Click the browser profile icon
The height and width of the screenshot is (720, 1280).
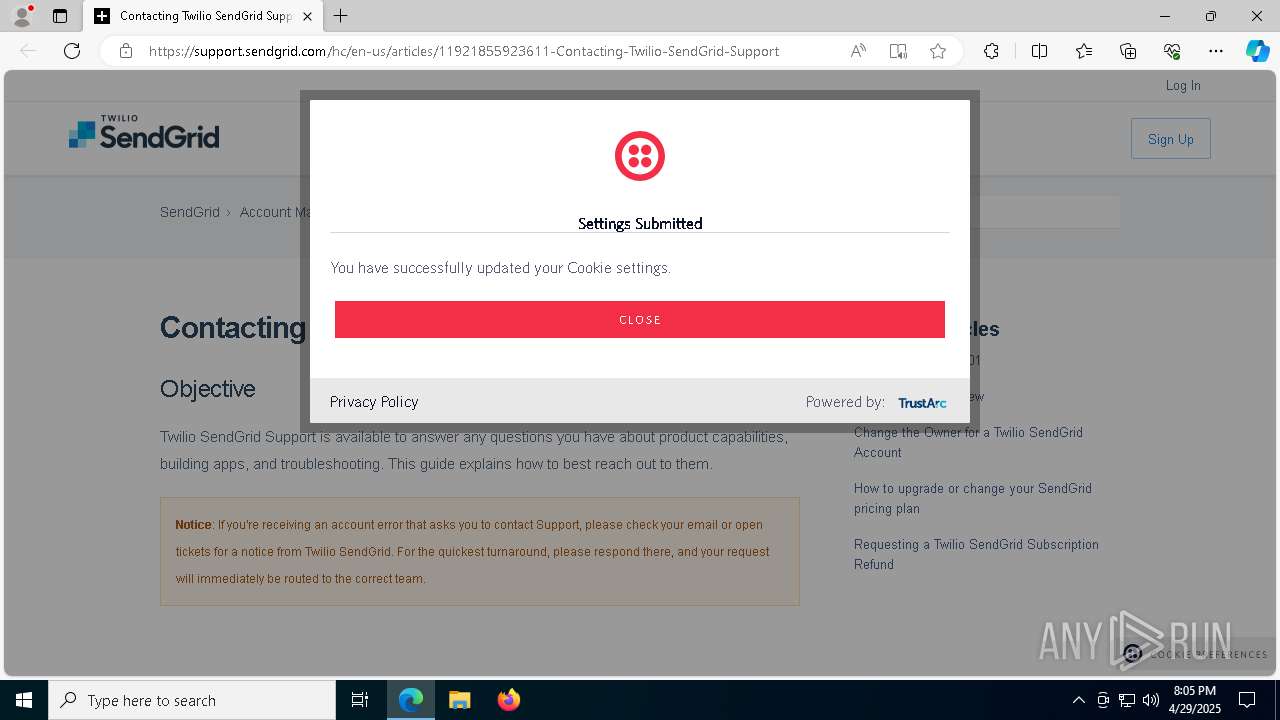pos(22,16)
